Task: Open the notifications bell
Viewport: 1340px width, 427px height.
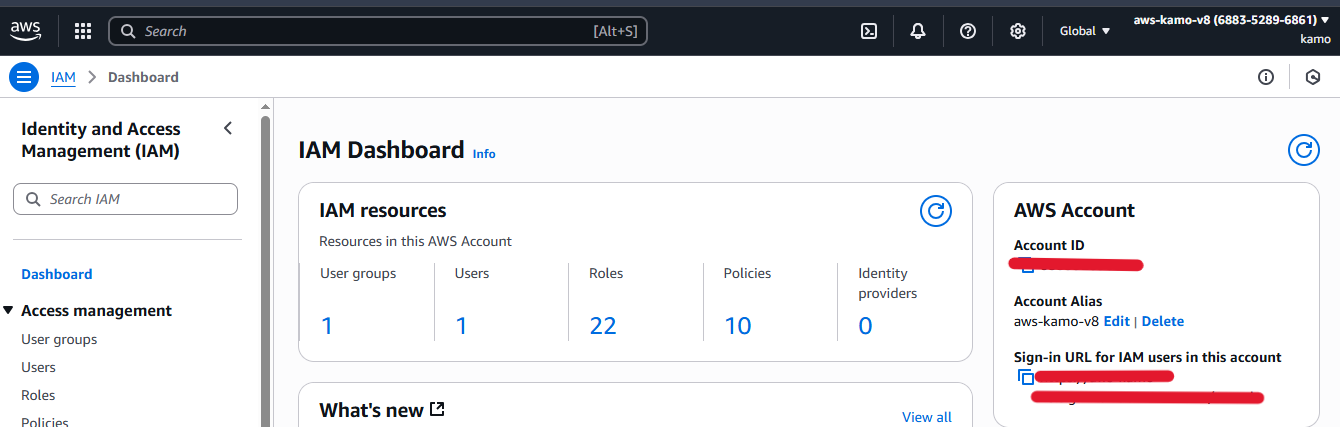Action: pos(918,31)
